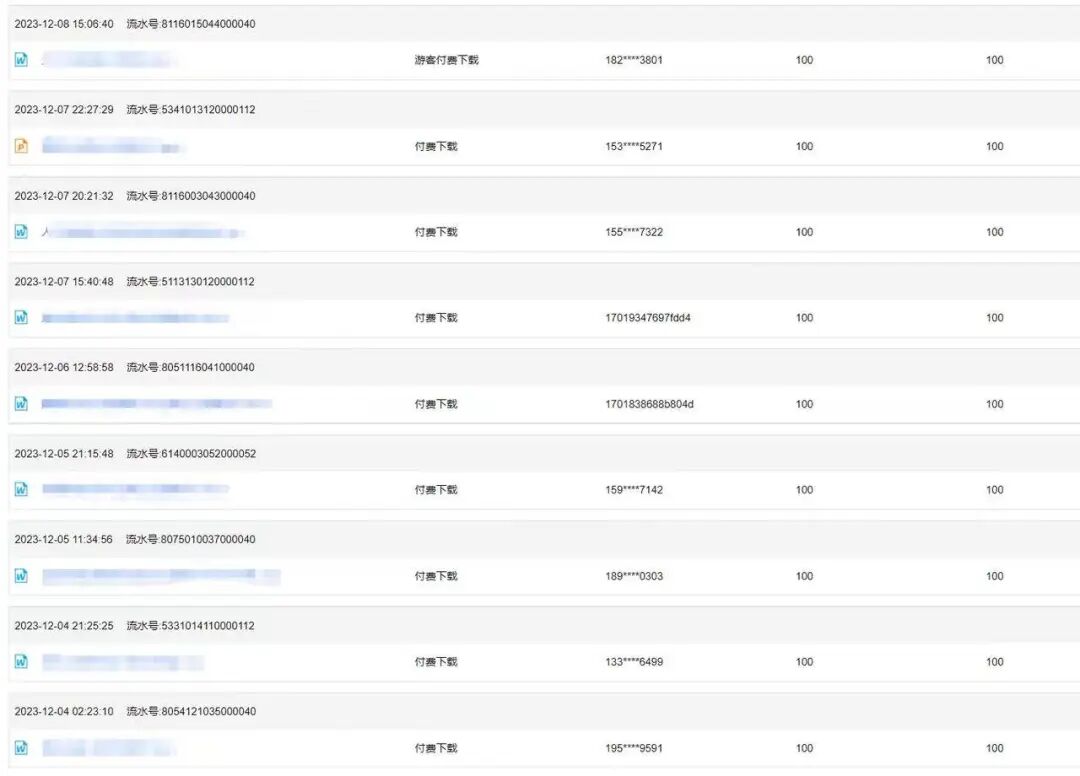Screen dimensions: 1080x776
Task: Click the 付费下载 label for buyer 159****7142
Action: [435, 490]
